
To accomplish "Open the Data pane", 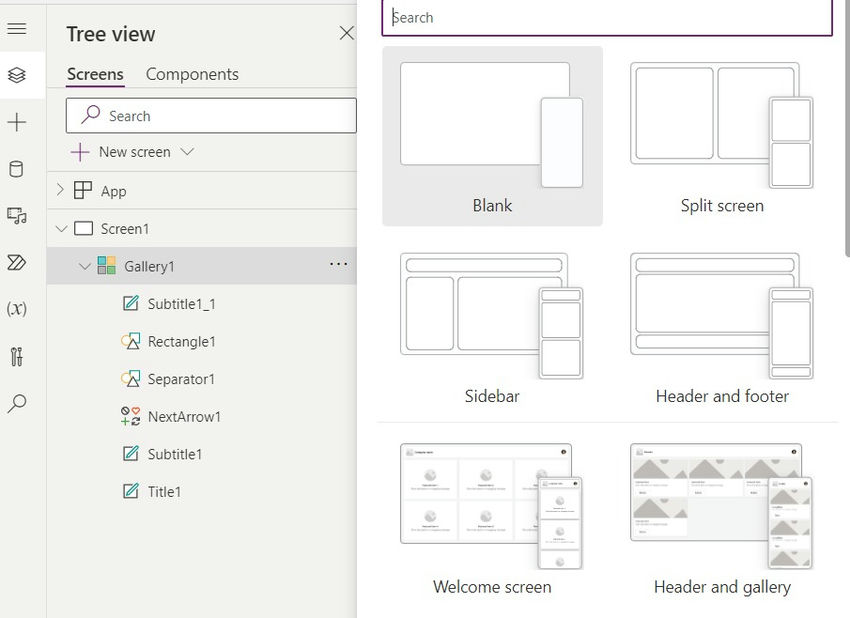I will (x=17, y=169).
